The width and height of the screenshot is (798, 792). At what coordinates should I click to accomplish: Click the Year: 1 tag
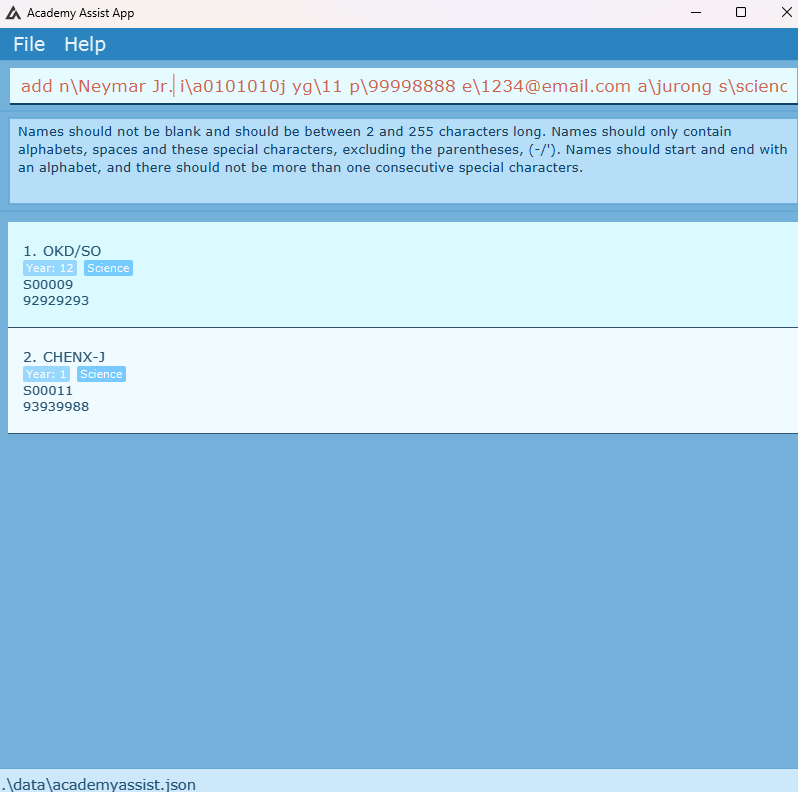(46, 374)
